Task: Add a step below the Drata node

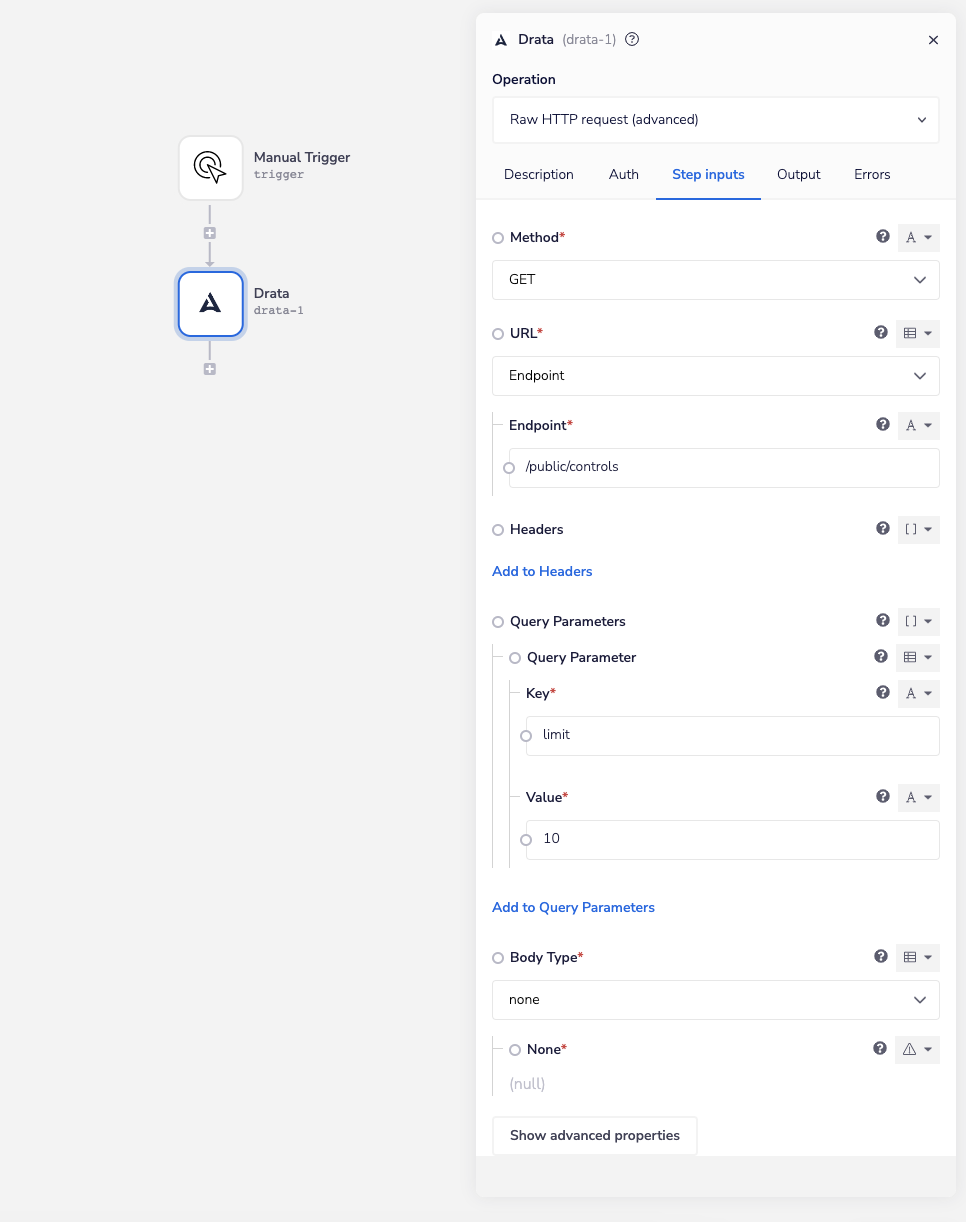Action: coord(210,369)
